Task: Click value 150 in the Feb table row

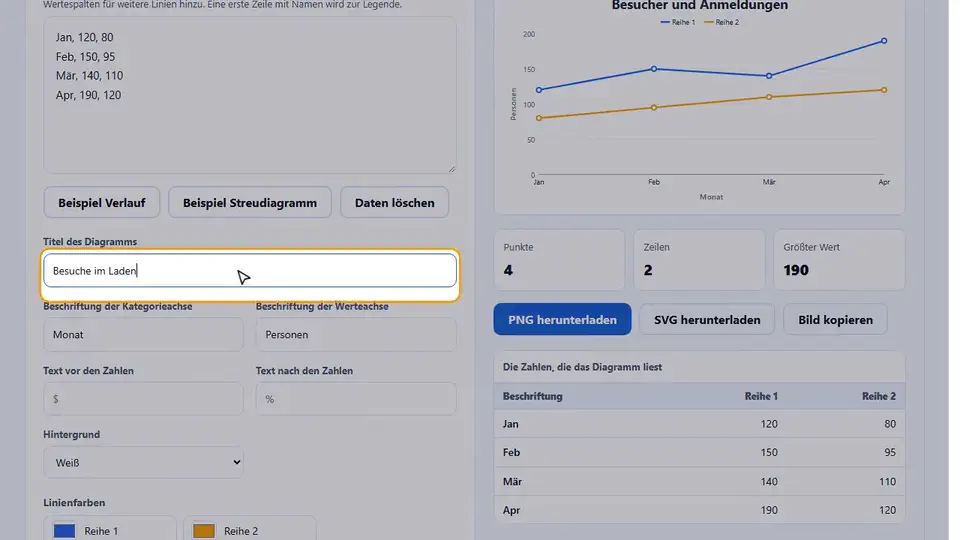Action: (x=769, y=452)
